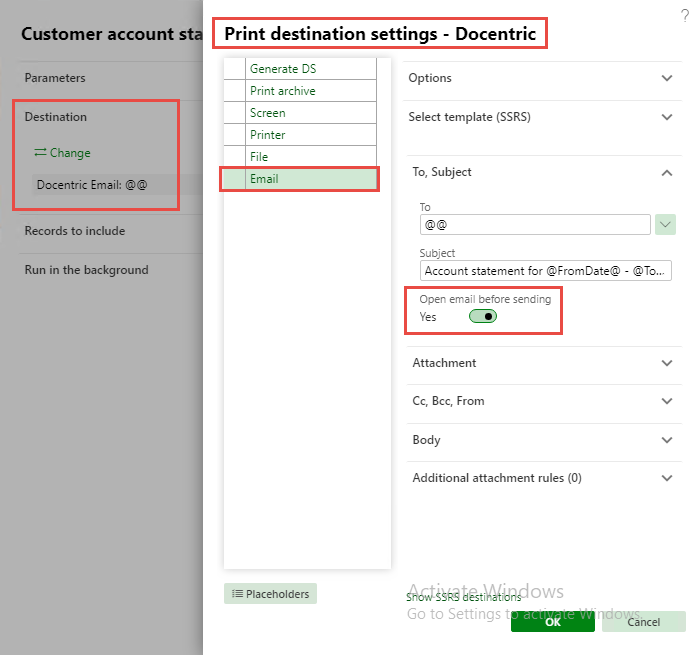Click the Change destination arrows icon
Screen dimensions: 700x655
point(41,153)
